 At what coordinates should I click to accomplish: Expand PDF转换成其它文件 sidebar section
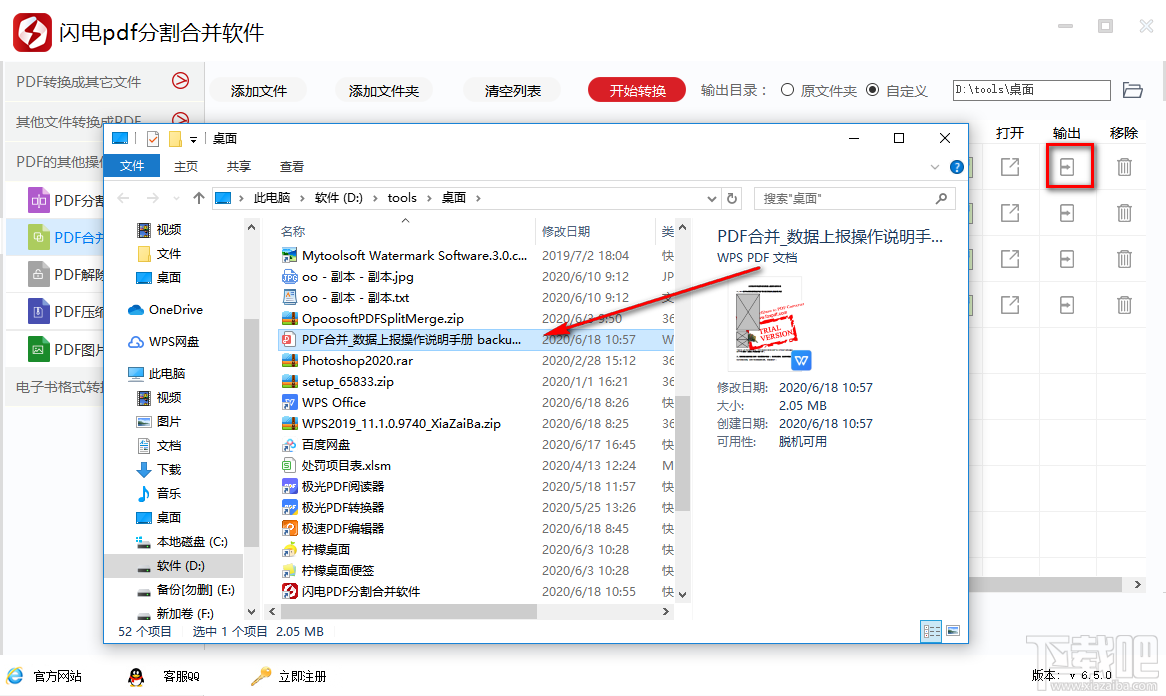pyautogui.click(x=181, y=80)
